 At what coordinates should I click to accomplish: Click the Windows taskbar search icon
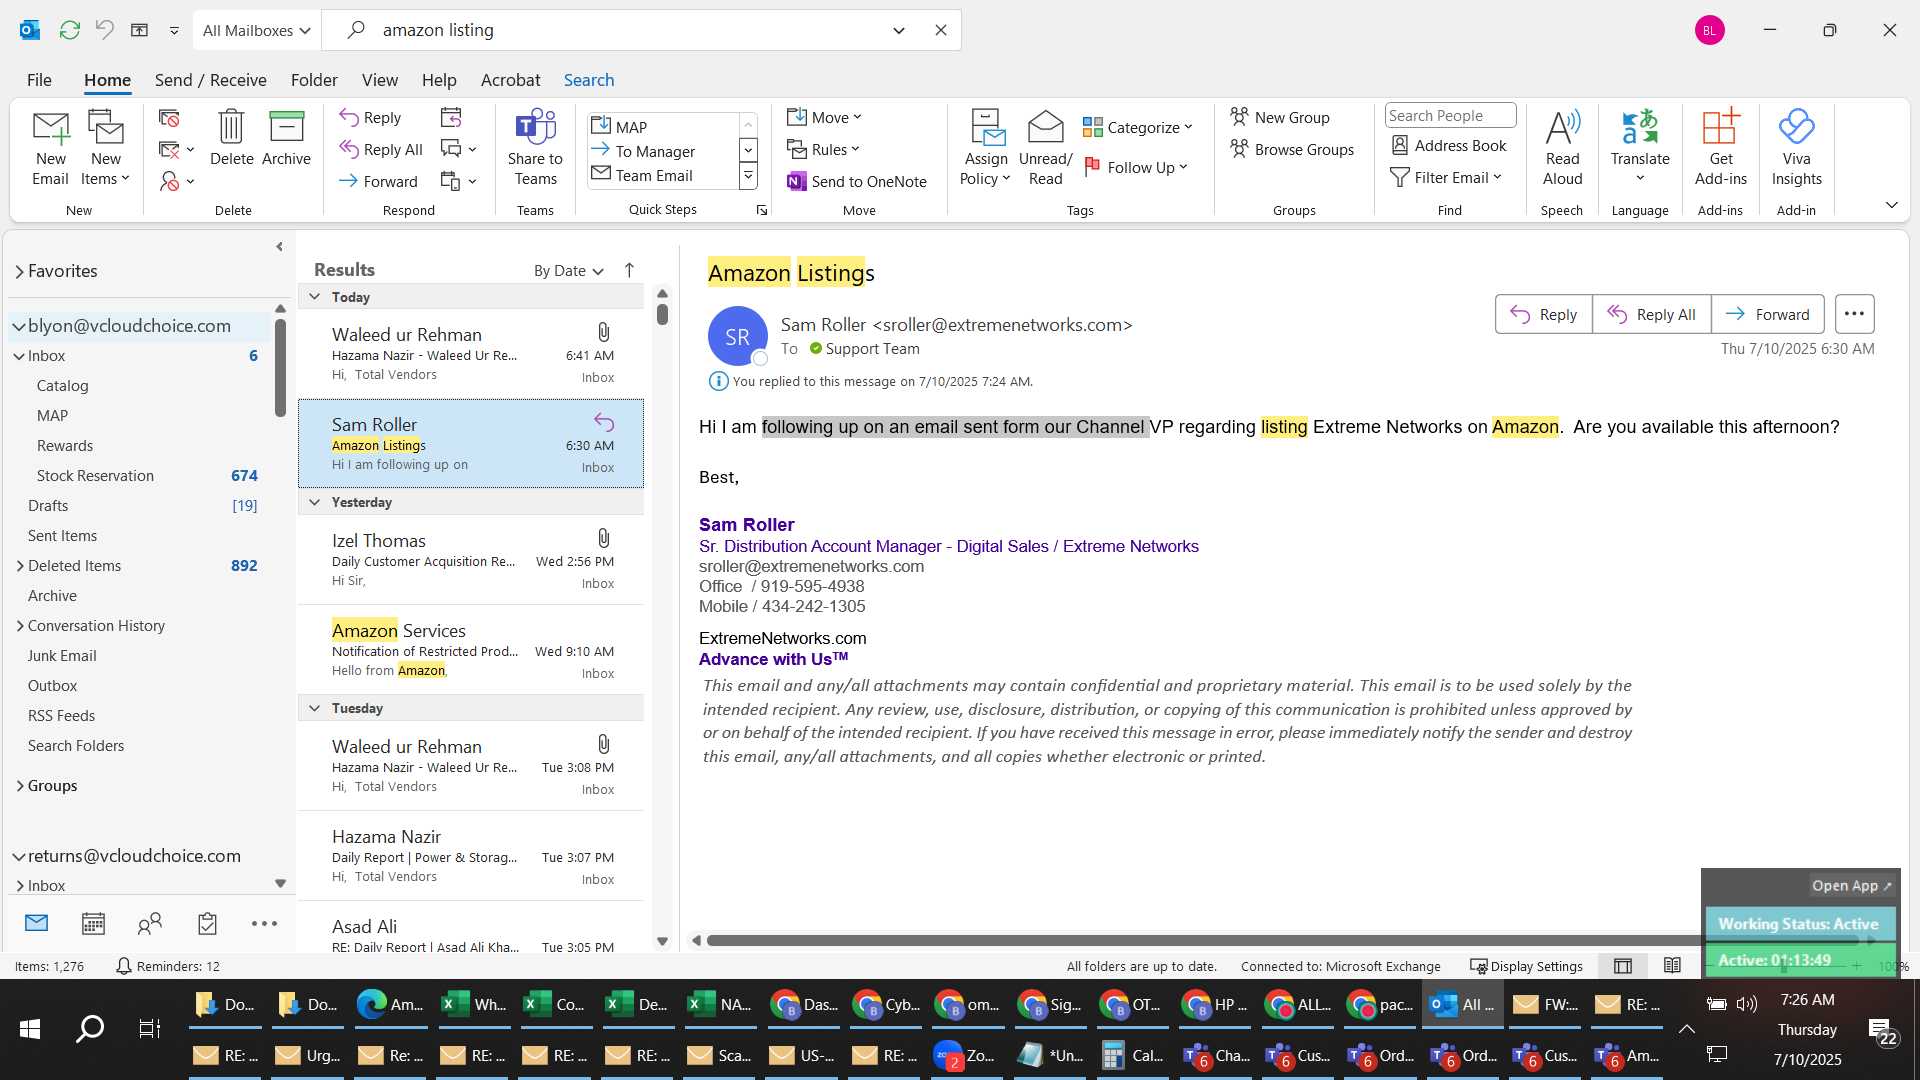[x=90, y=1029]
